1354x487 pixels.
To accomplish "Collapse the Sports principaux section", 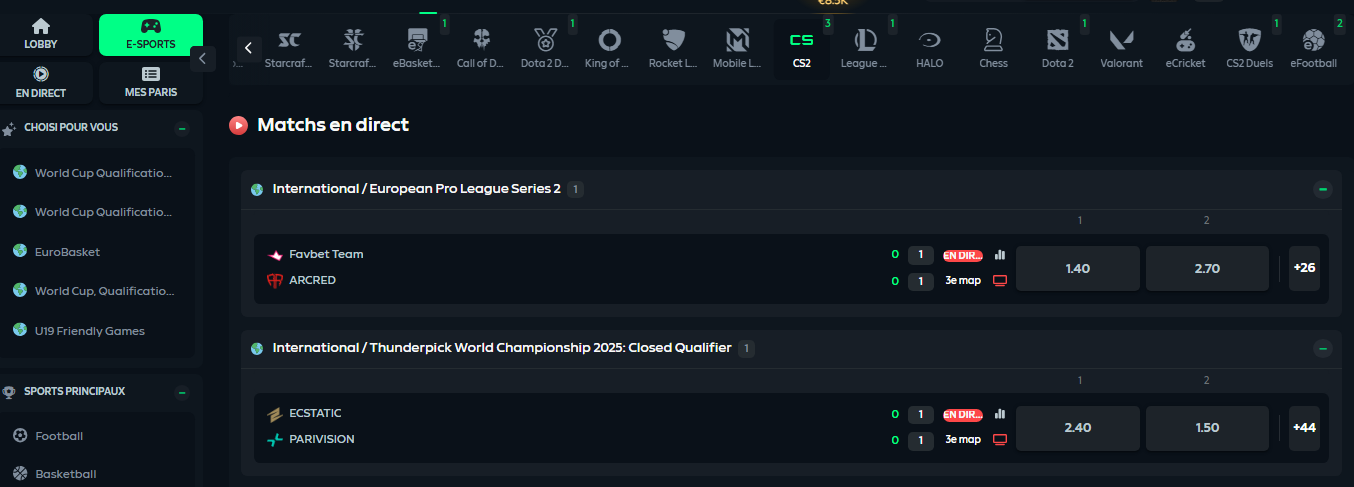I will pyautogui.click(x=181, y=392).
